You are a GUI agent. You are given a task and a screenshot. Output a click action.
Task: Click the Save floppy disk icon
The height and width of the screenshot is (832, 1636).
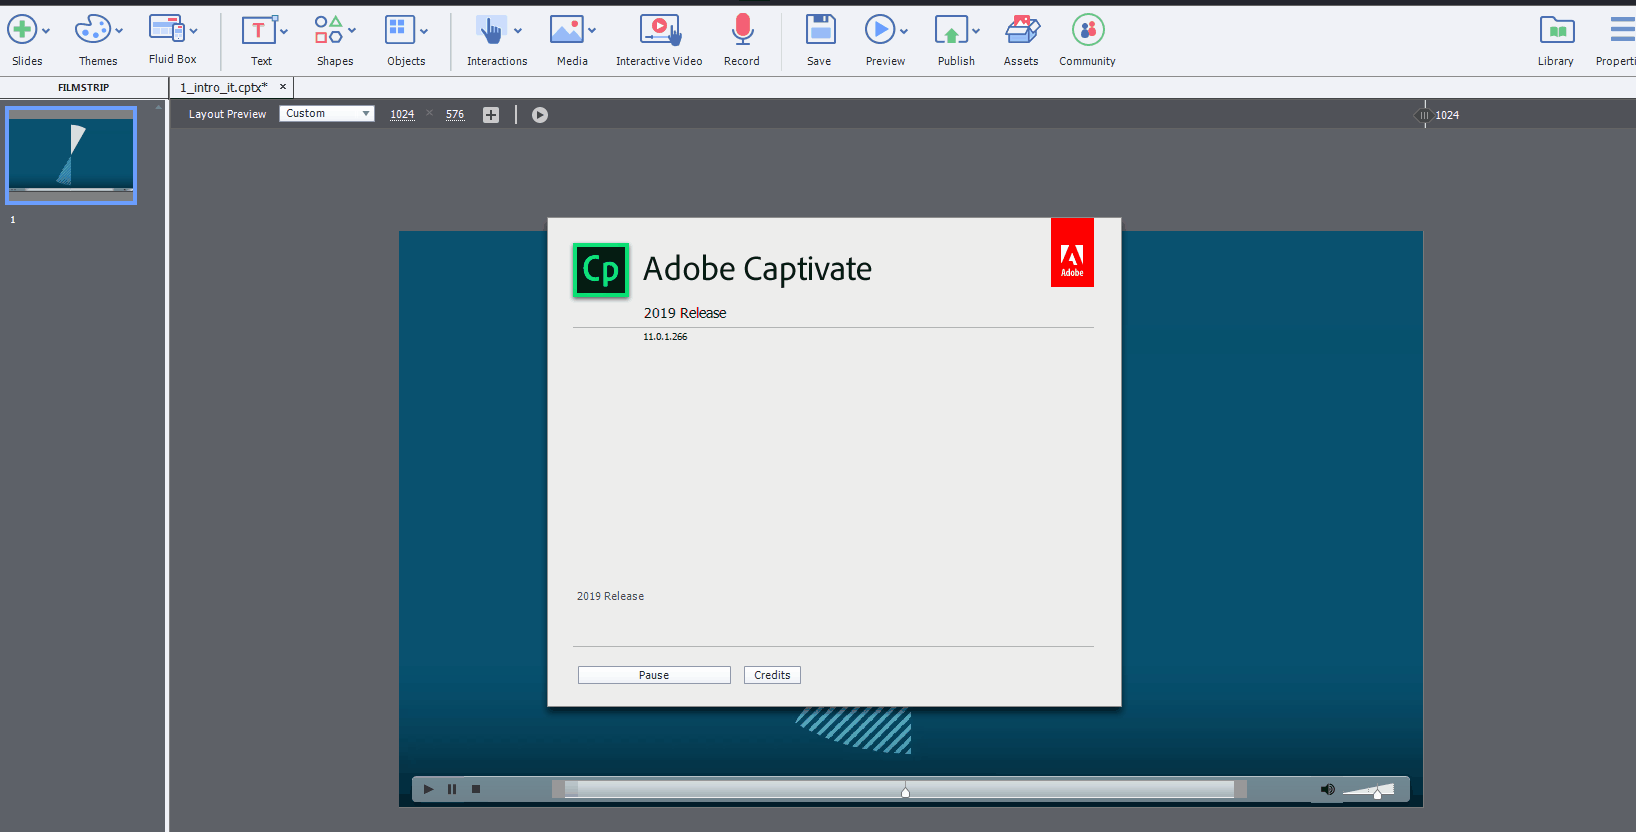coord(820,30)
